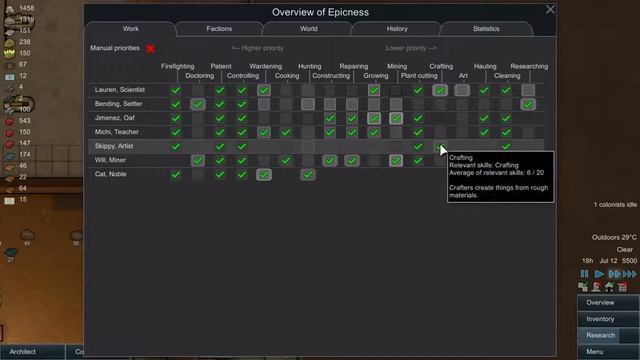Toggle Will's Doctoring checkbox
The image size is (640, 360).
click(x=198, y=161)
